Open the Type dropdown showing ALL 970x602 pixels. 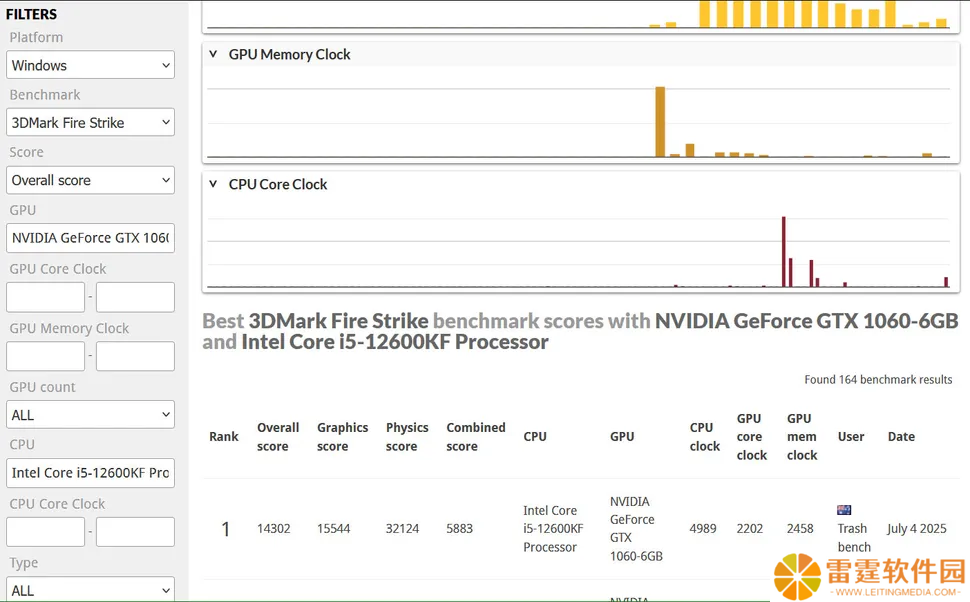[x=90, y=590]
